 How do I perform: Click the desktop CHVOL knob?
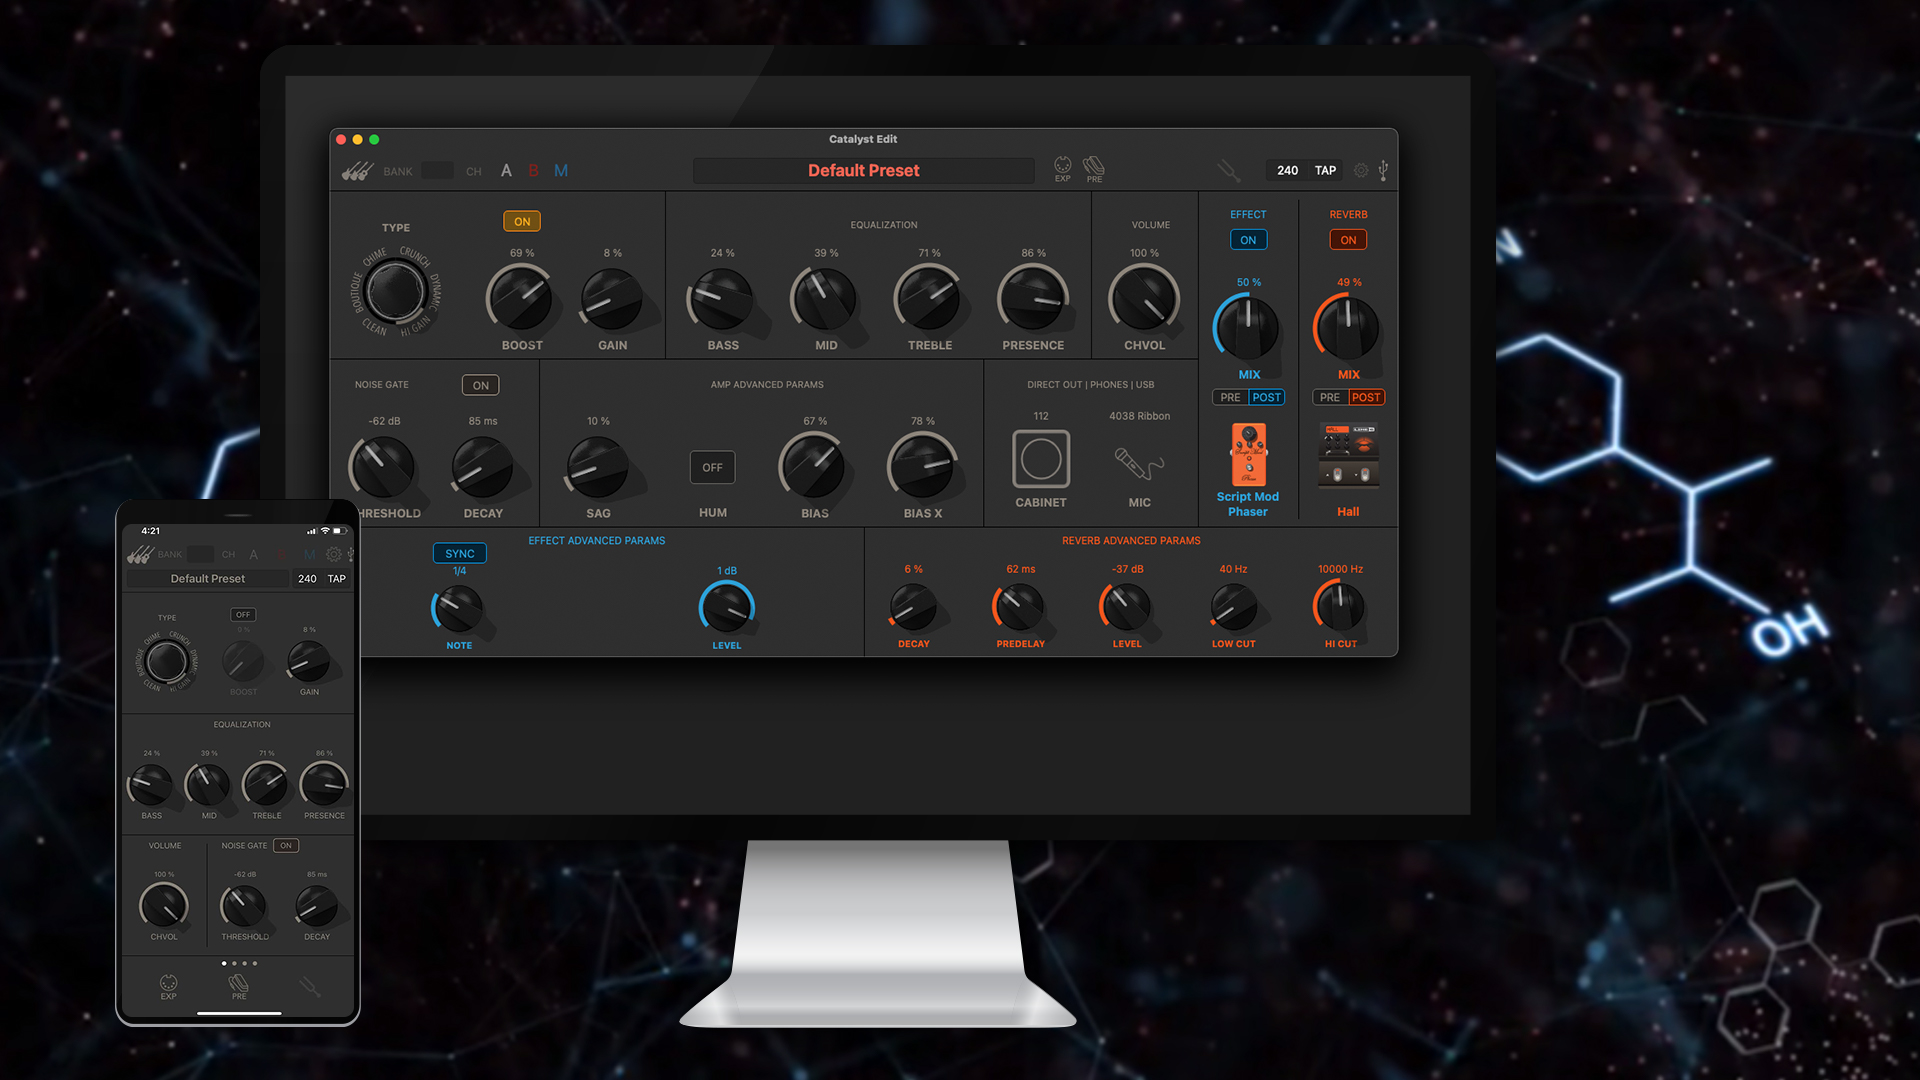coord(1144,298)
